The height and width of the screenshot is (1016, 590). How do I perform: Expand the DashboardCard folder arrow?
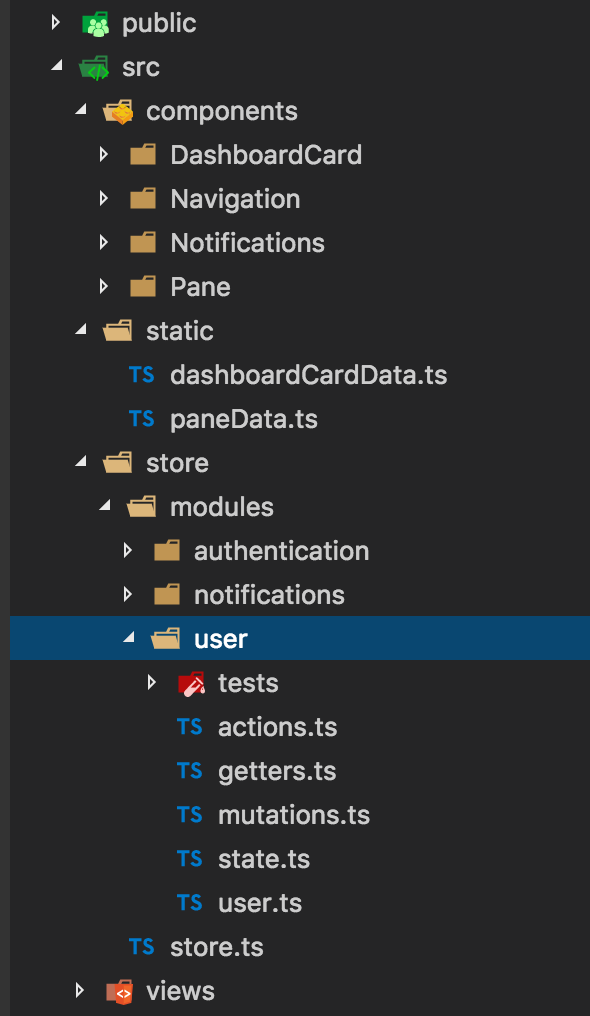(104, 155)
